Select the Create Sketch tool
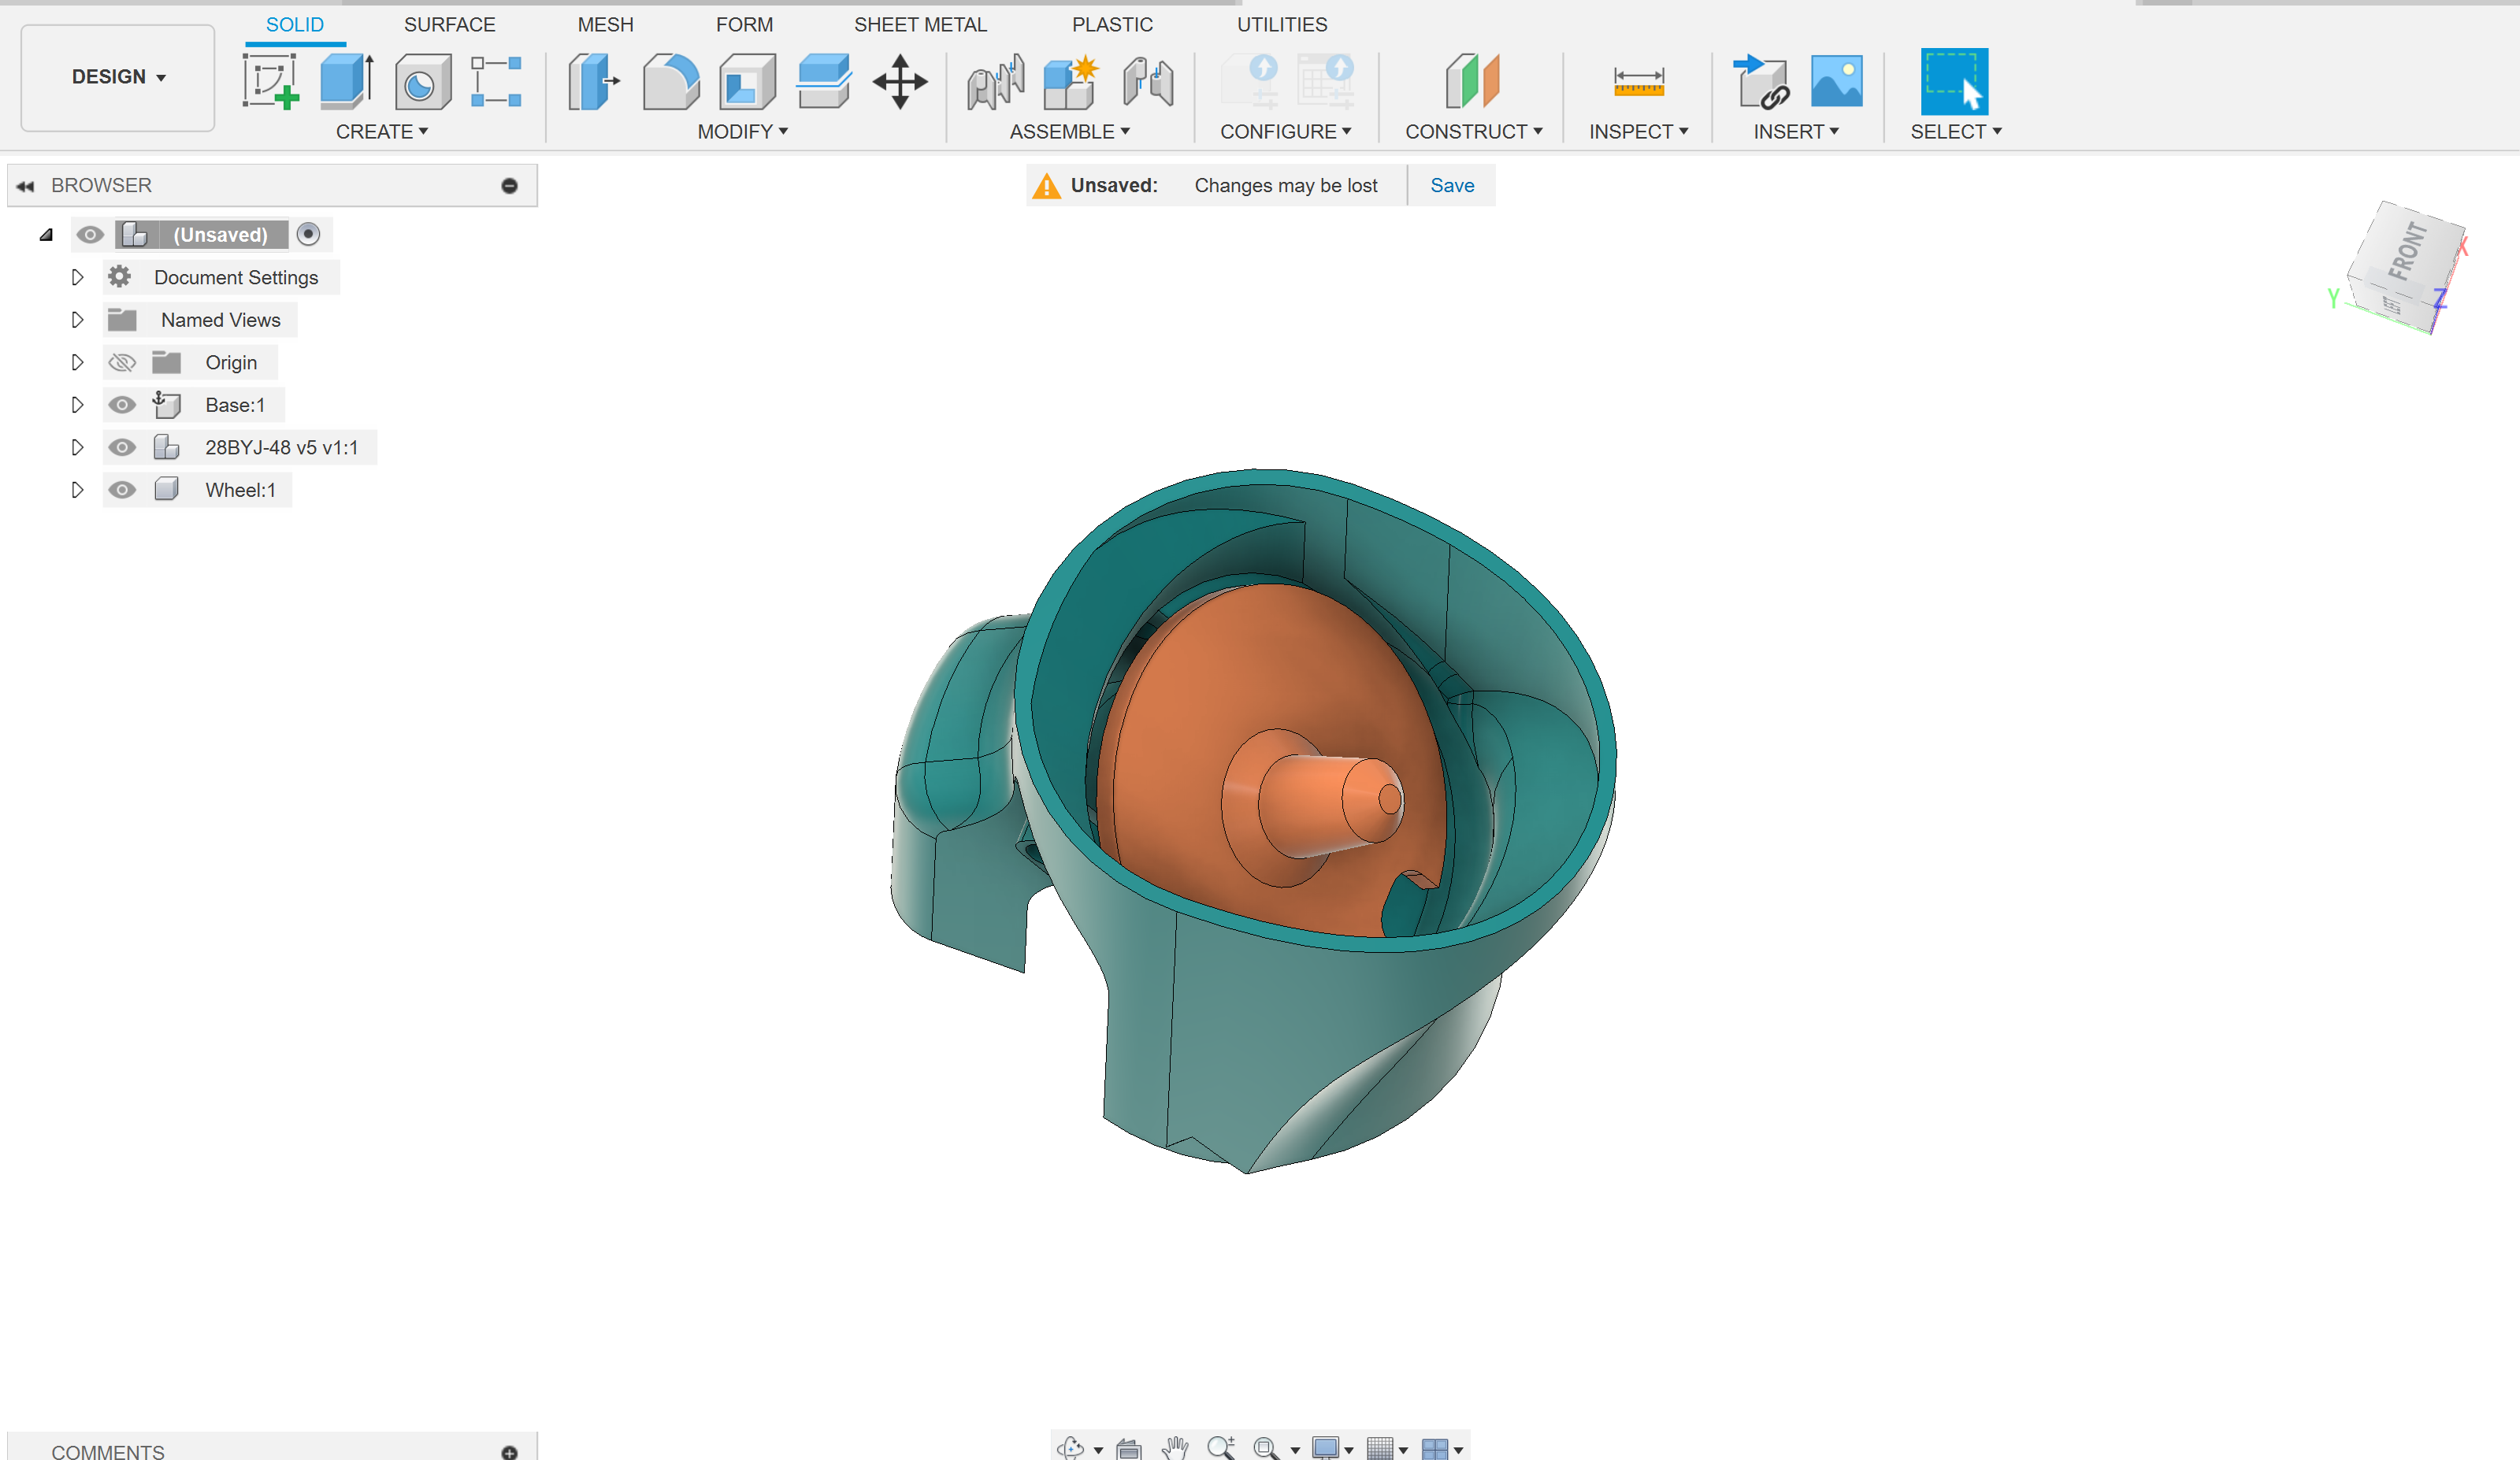The height and width of the screenshot is (1460, 2520). [x=270, y=82]
